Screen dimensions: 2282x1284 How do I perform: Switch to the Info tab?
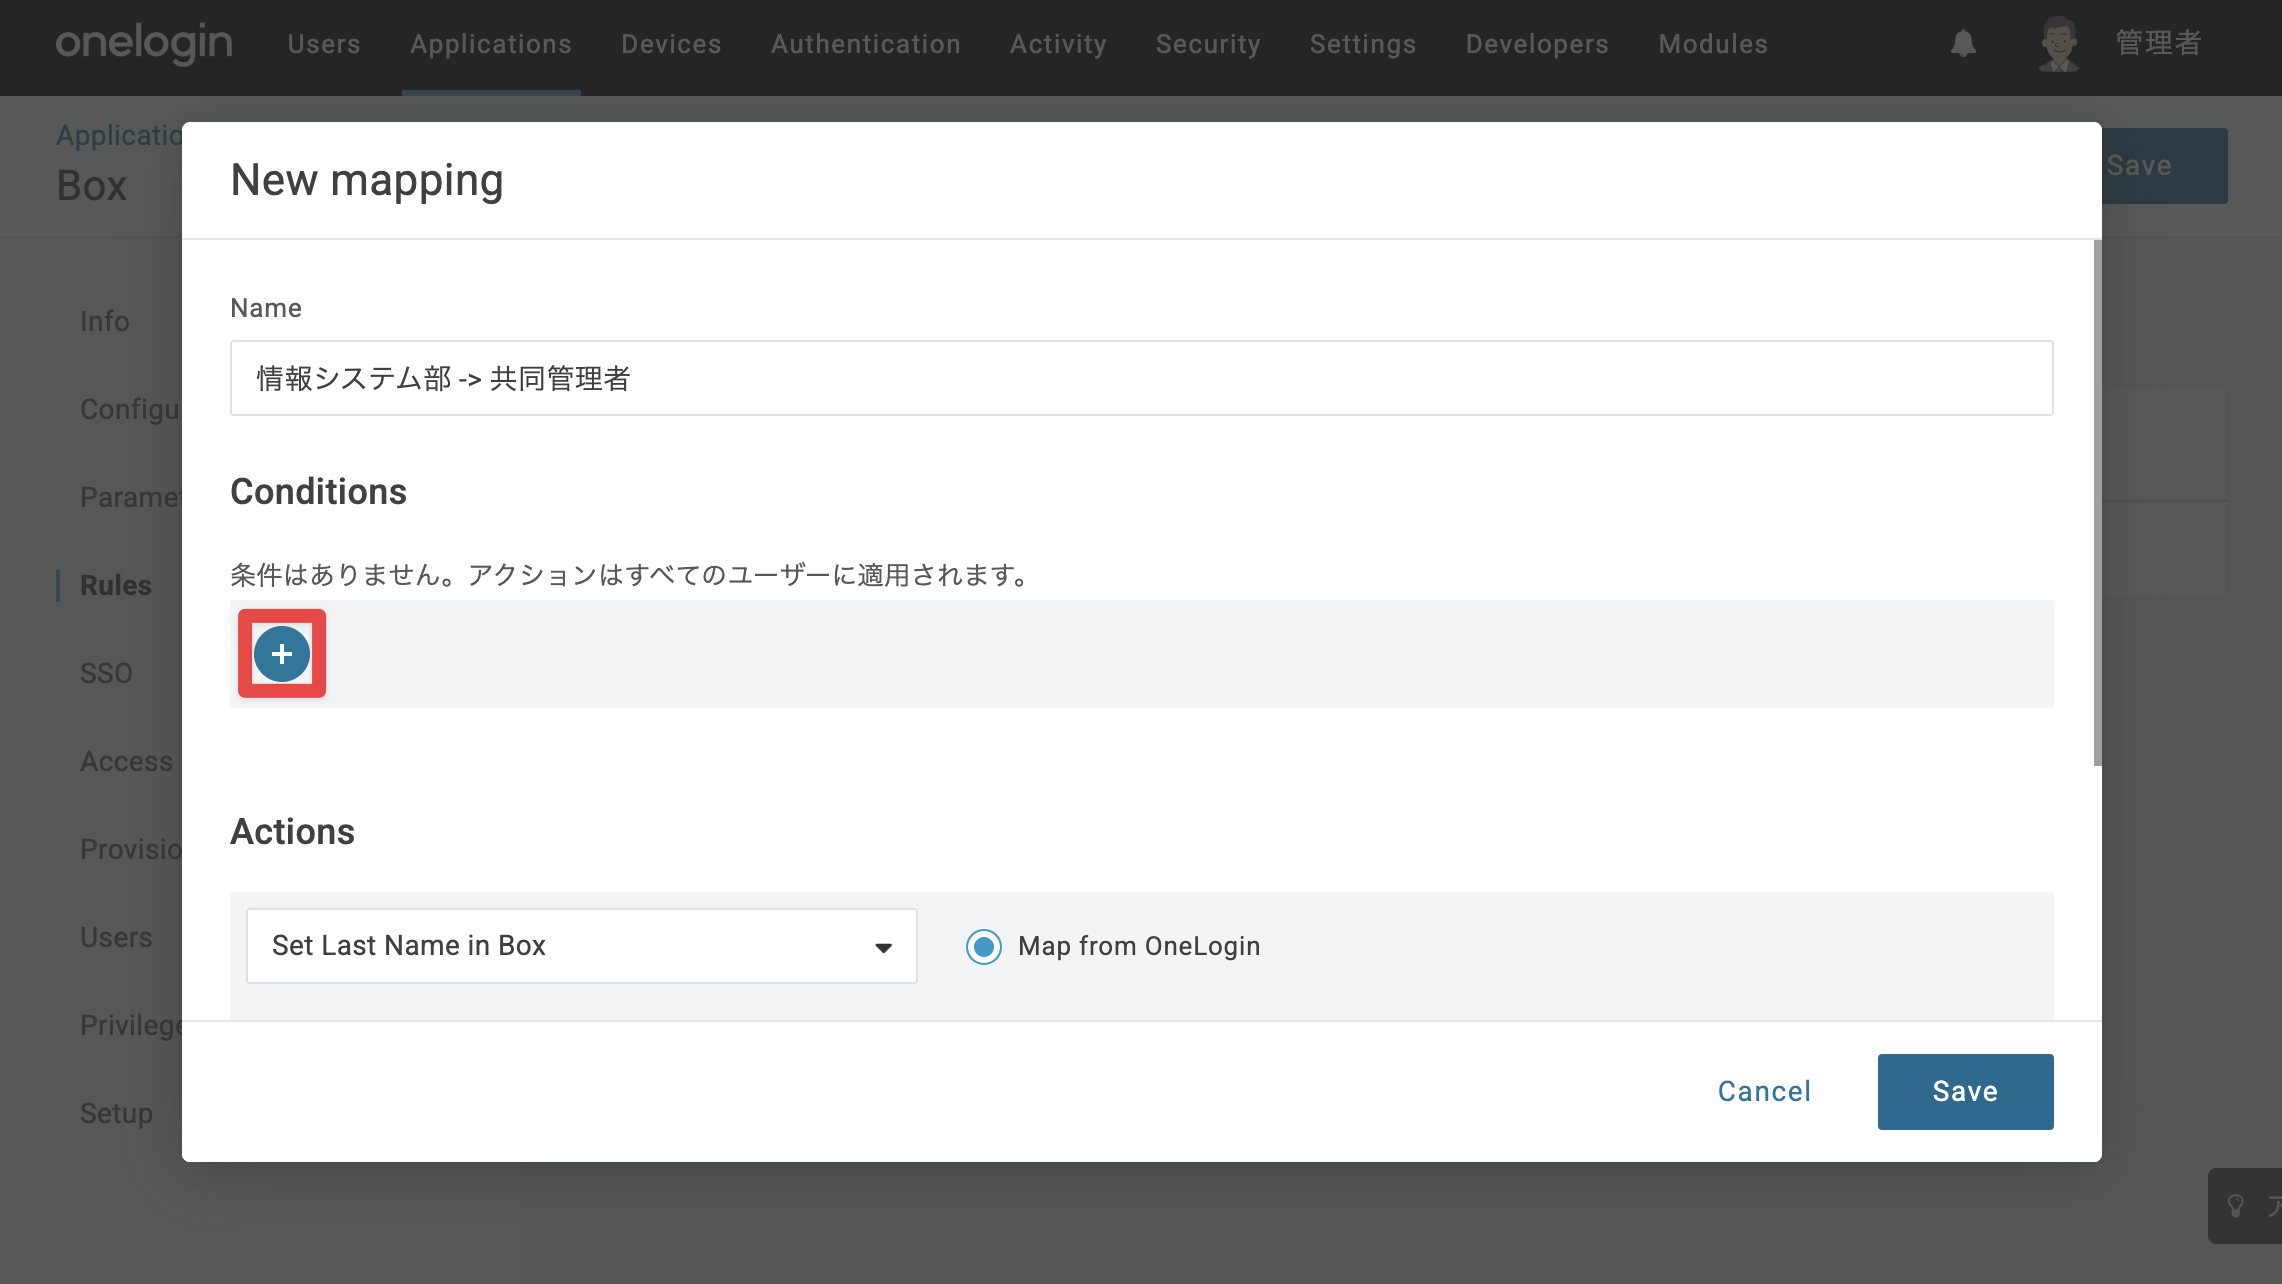[105, 321]
